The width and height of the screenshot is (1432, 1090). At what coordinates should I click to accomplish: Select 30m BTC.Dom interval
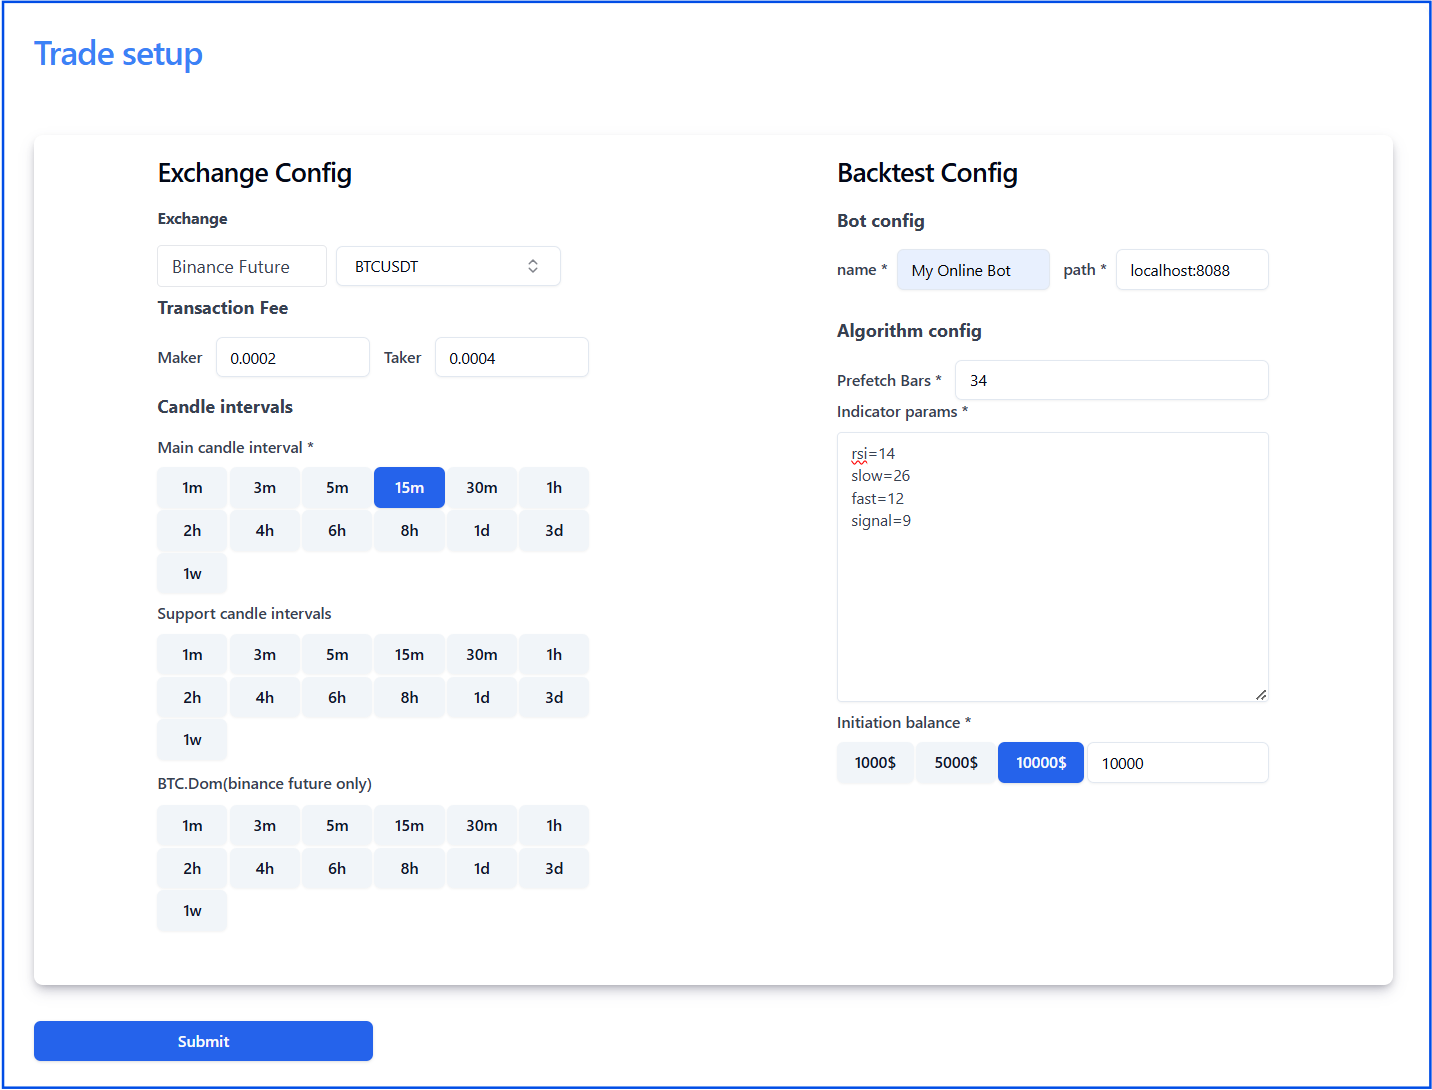482,826
